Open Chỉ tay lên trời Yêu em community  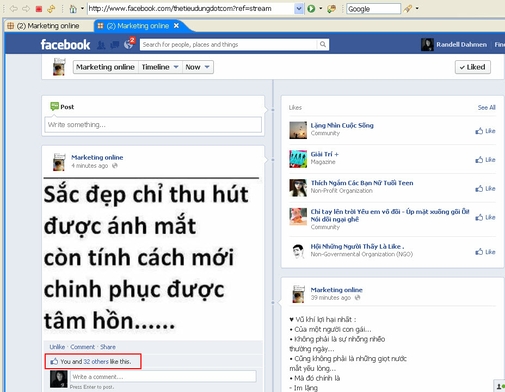[390, 215]
